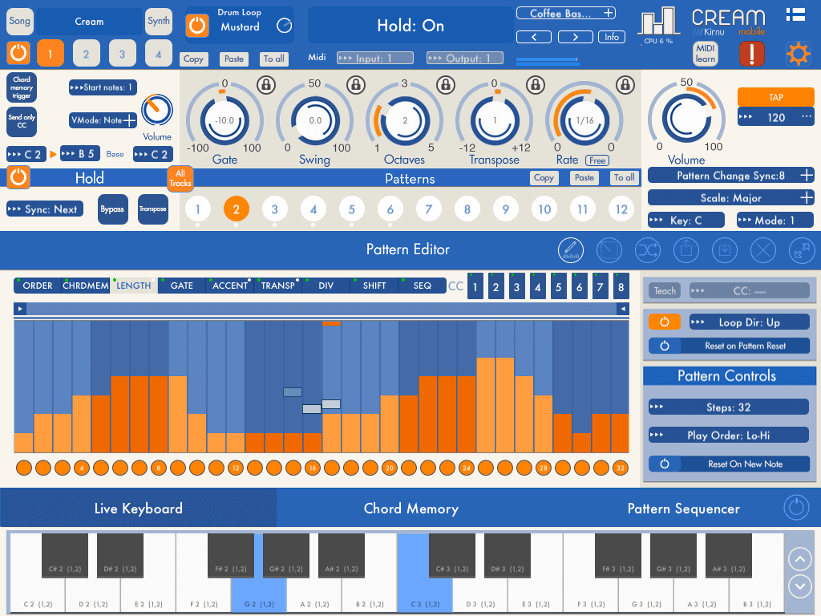Click the clear pattern X icon
821x616 pixels.
click(763, 250)
